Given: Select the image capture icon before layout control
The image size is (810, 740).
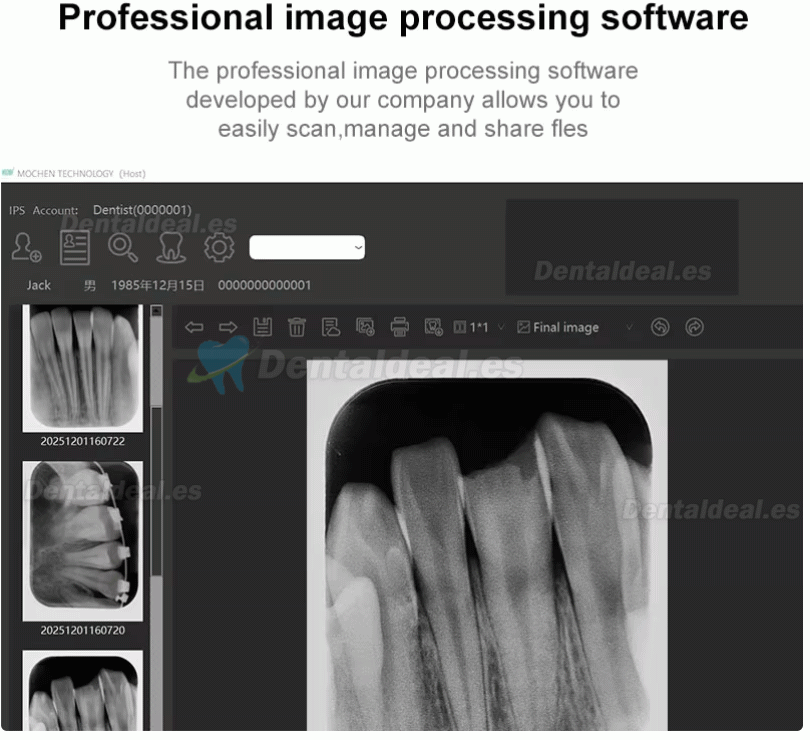Looking at the screenshot, I should pos(366,327).
